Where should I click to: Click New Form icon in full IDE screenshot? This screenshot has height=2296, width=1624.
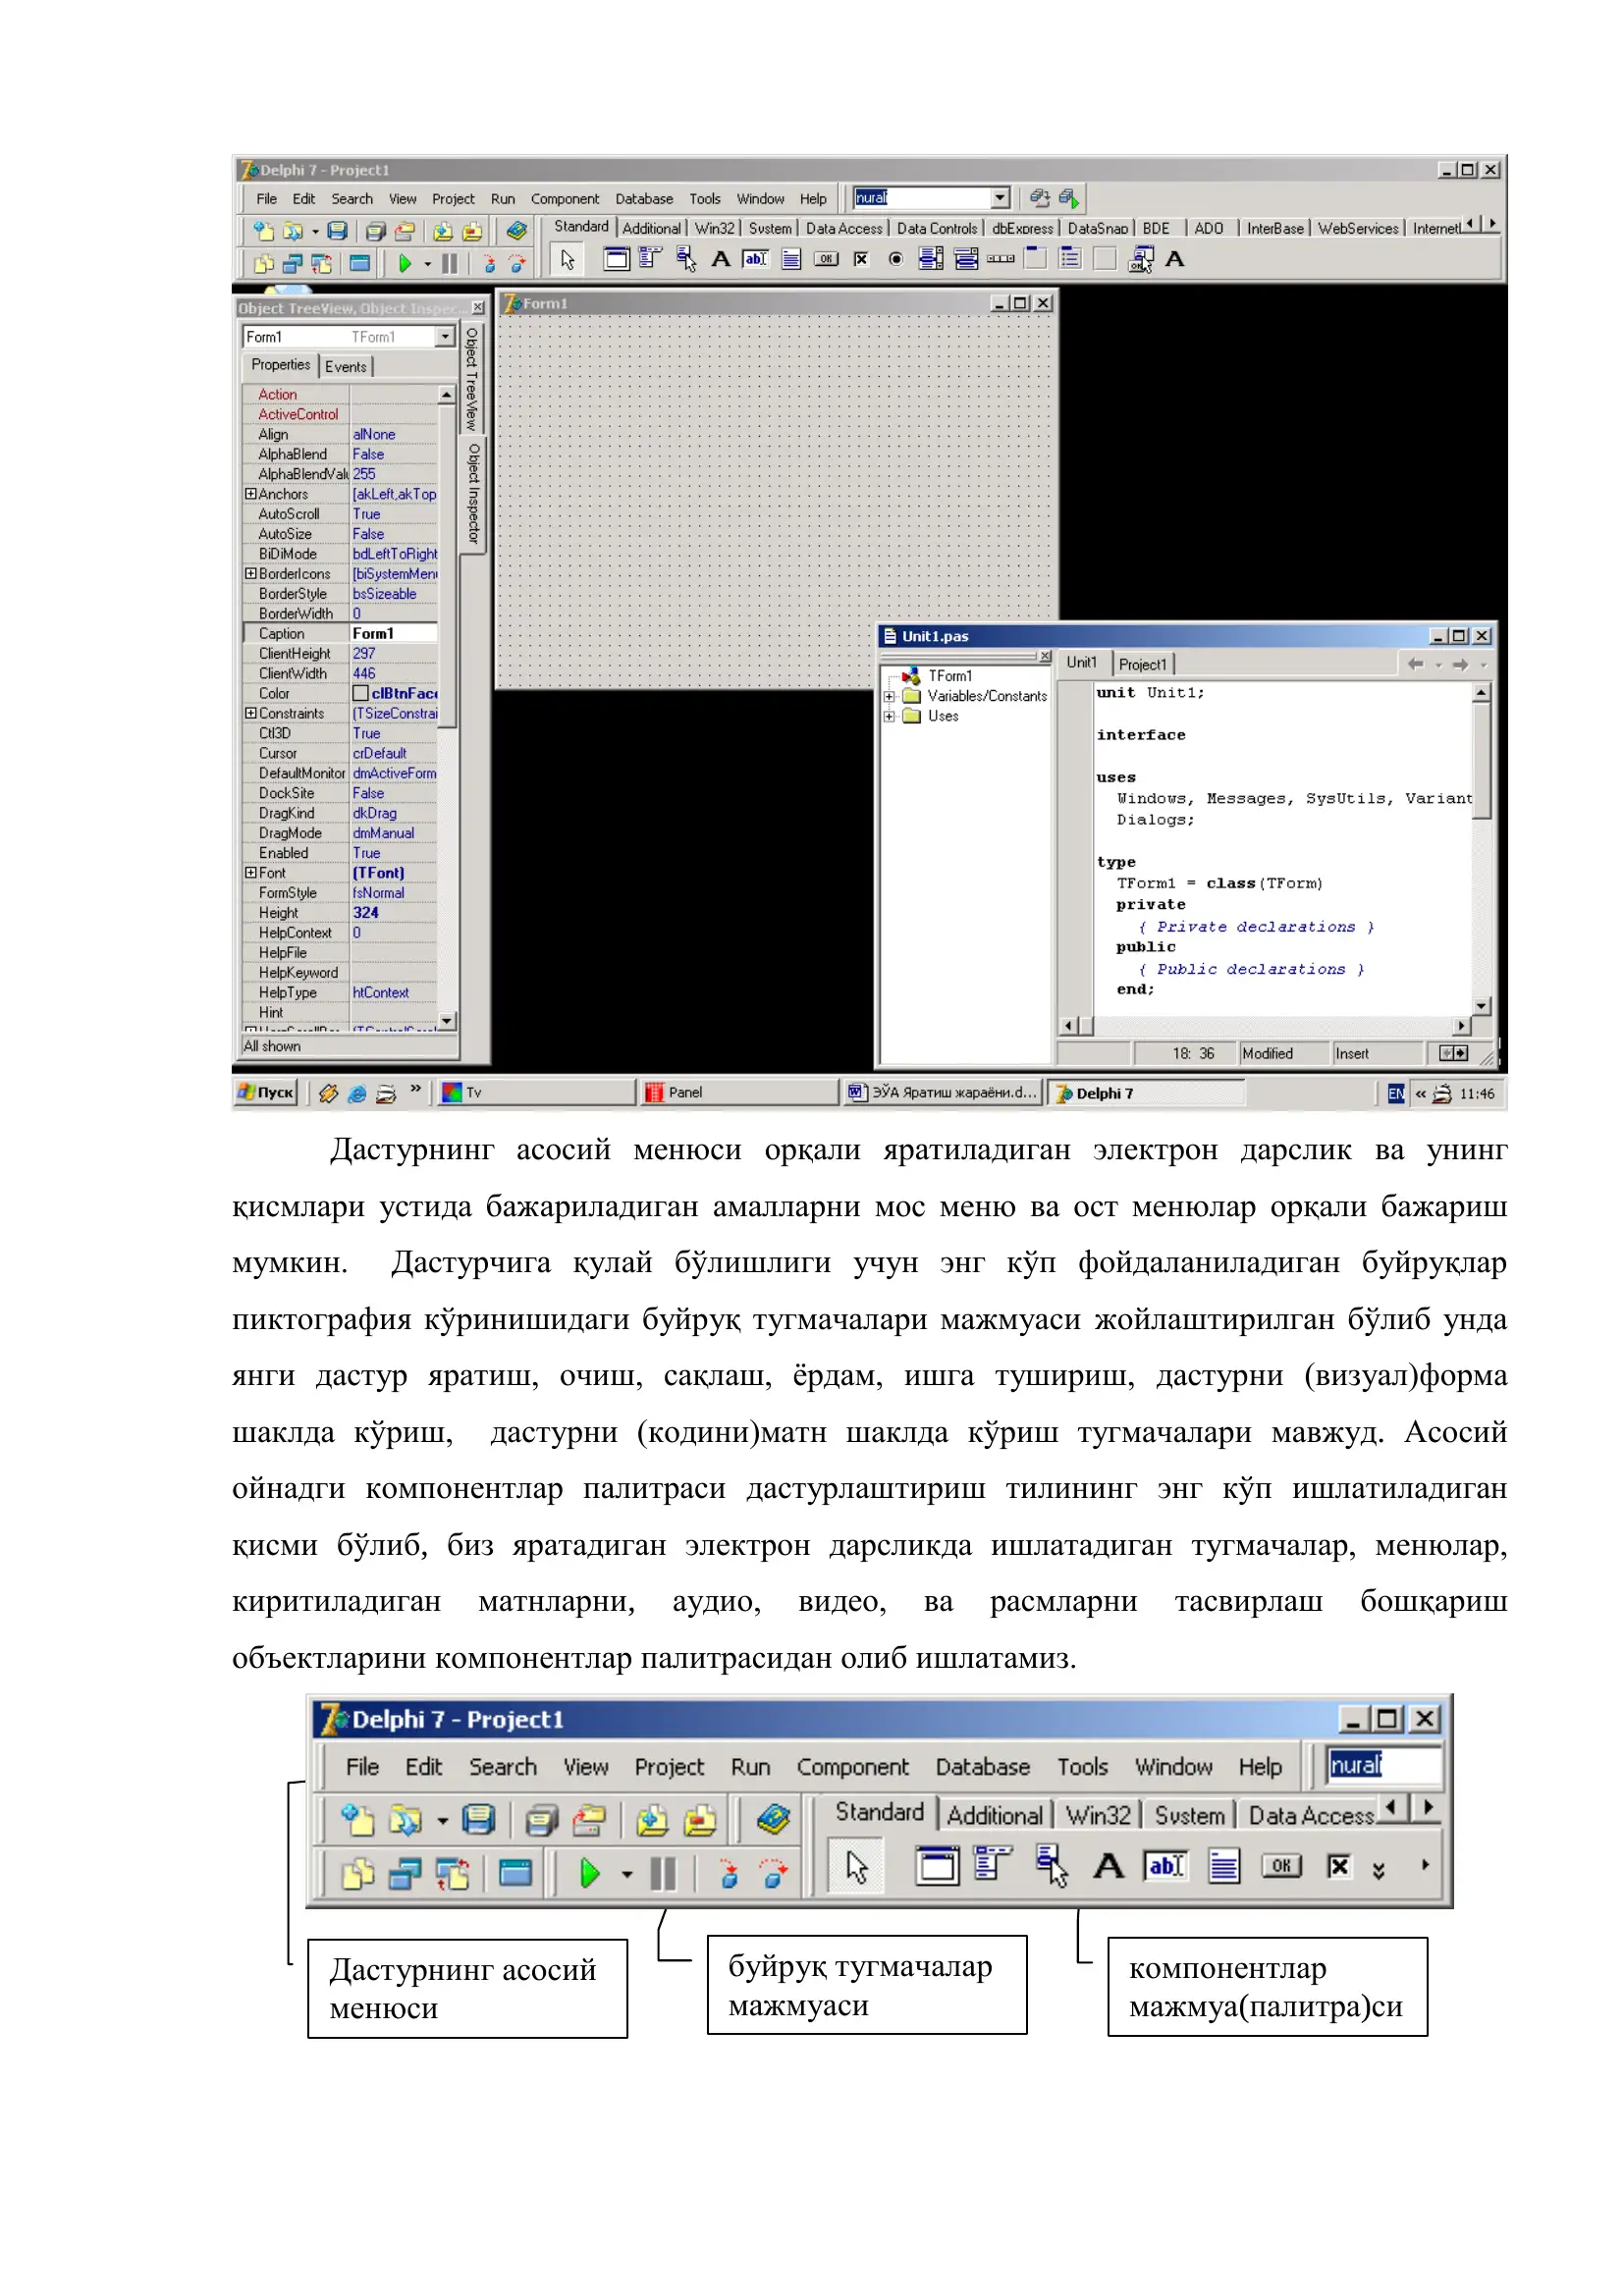359,264
